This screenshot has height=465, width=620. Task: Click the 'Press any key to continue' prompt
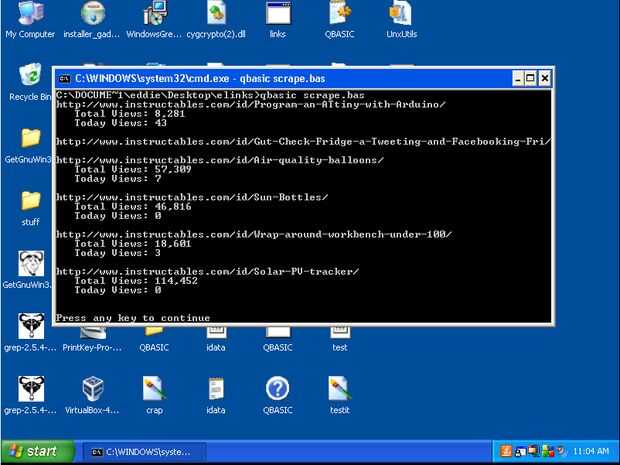coord(133,318)
